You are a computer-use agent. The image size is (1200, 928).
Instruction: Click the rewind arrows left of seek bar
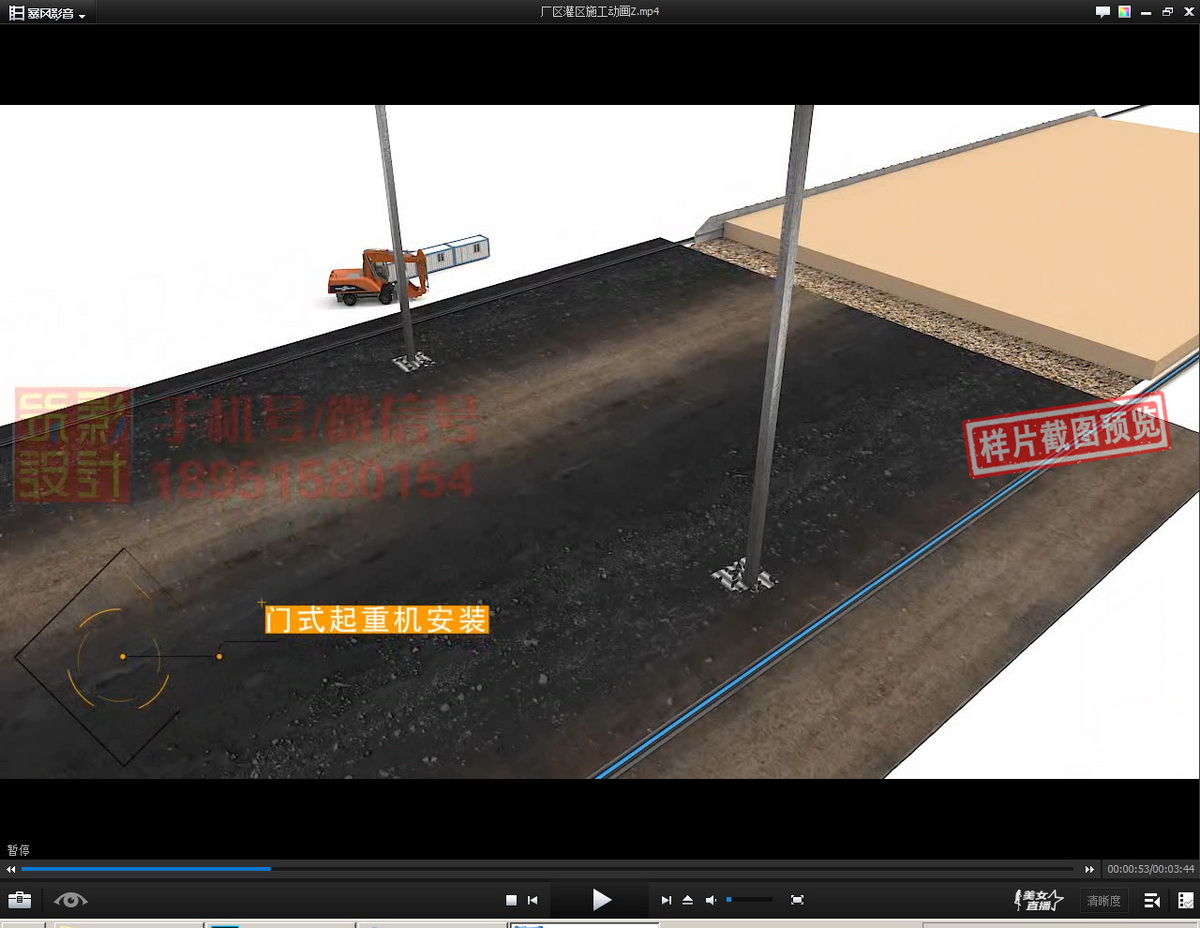click(x=11, y=869)
